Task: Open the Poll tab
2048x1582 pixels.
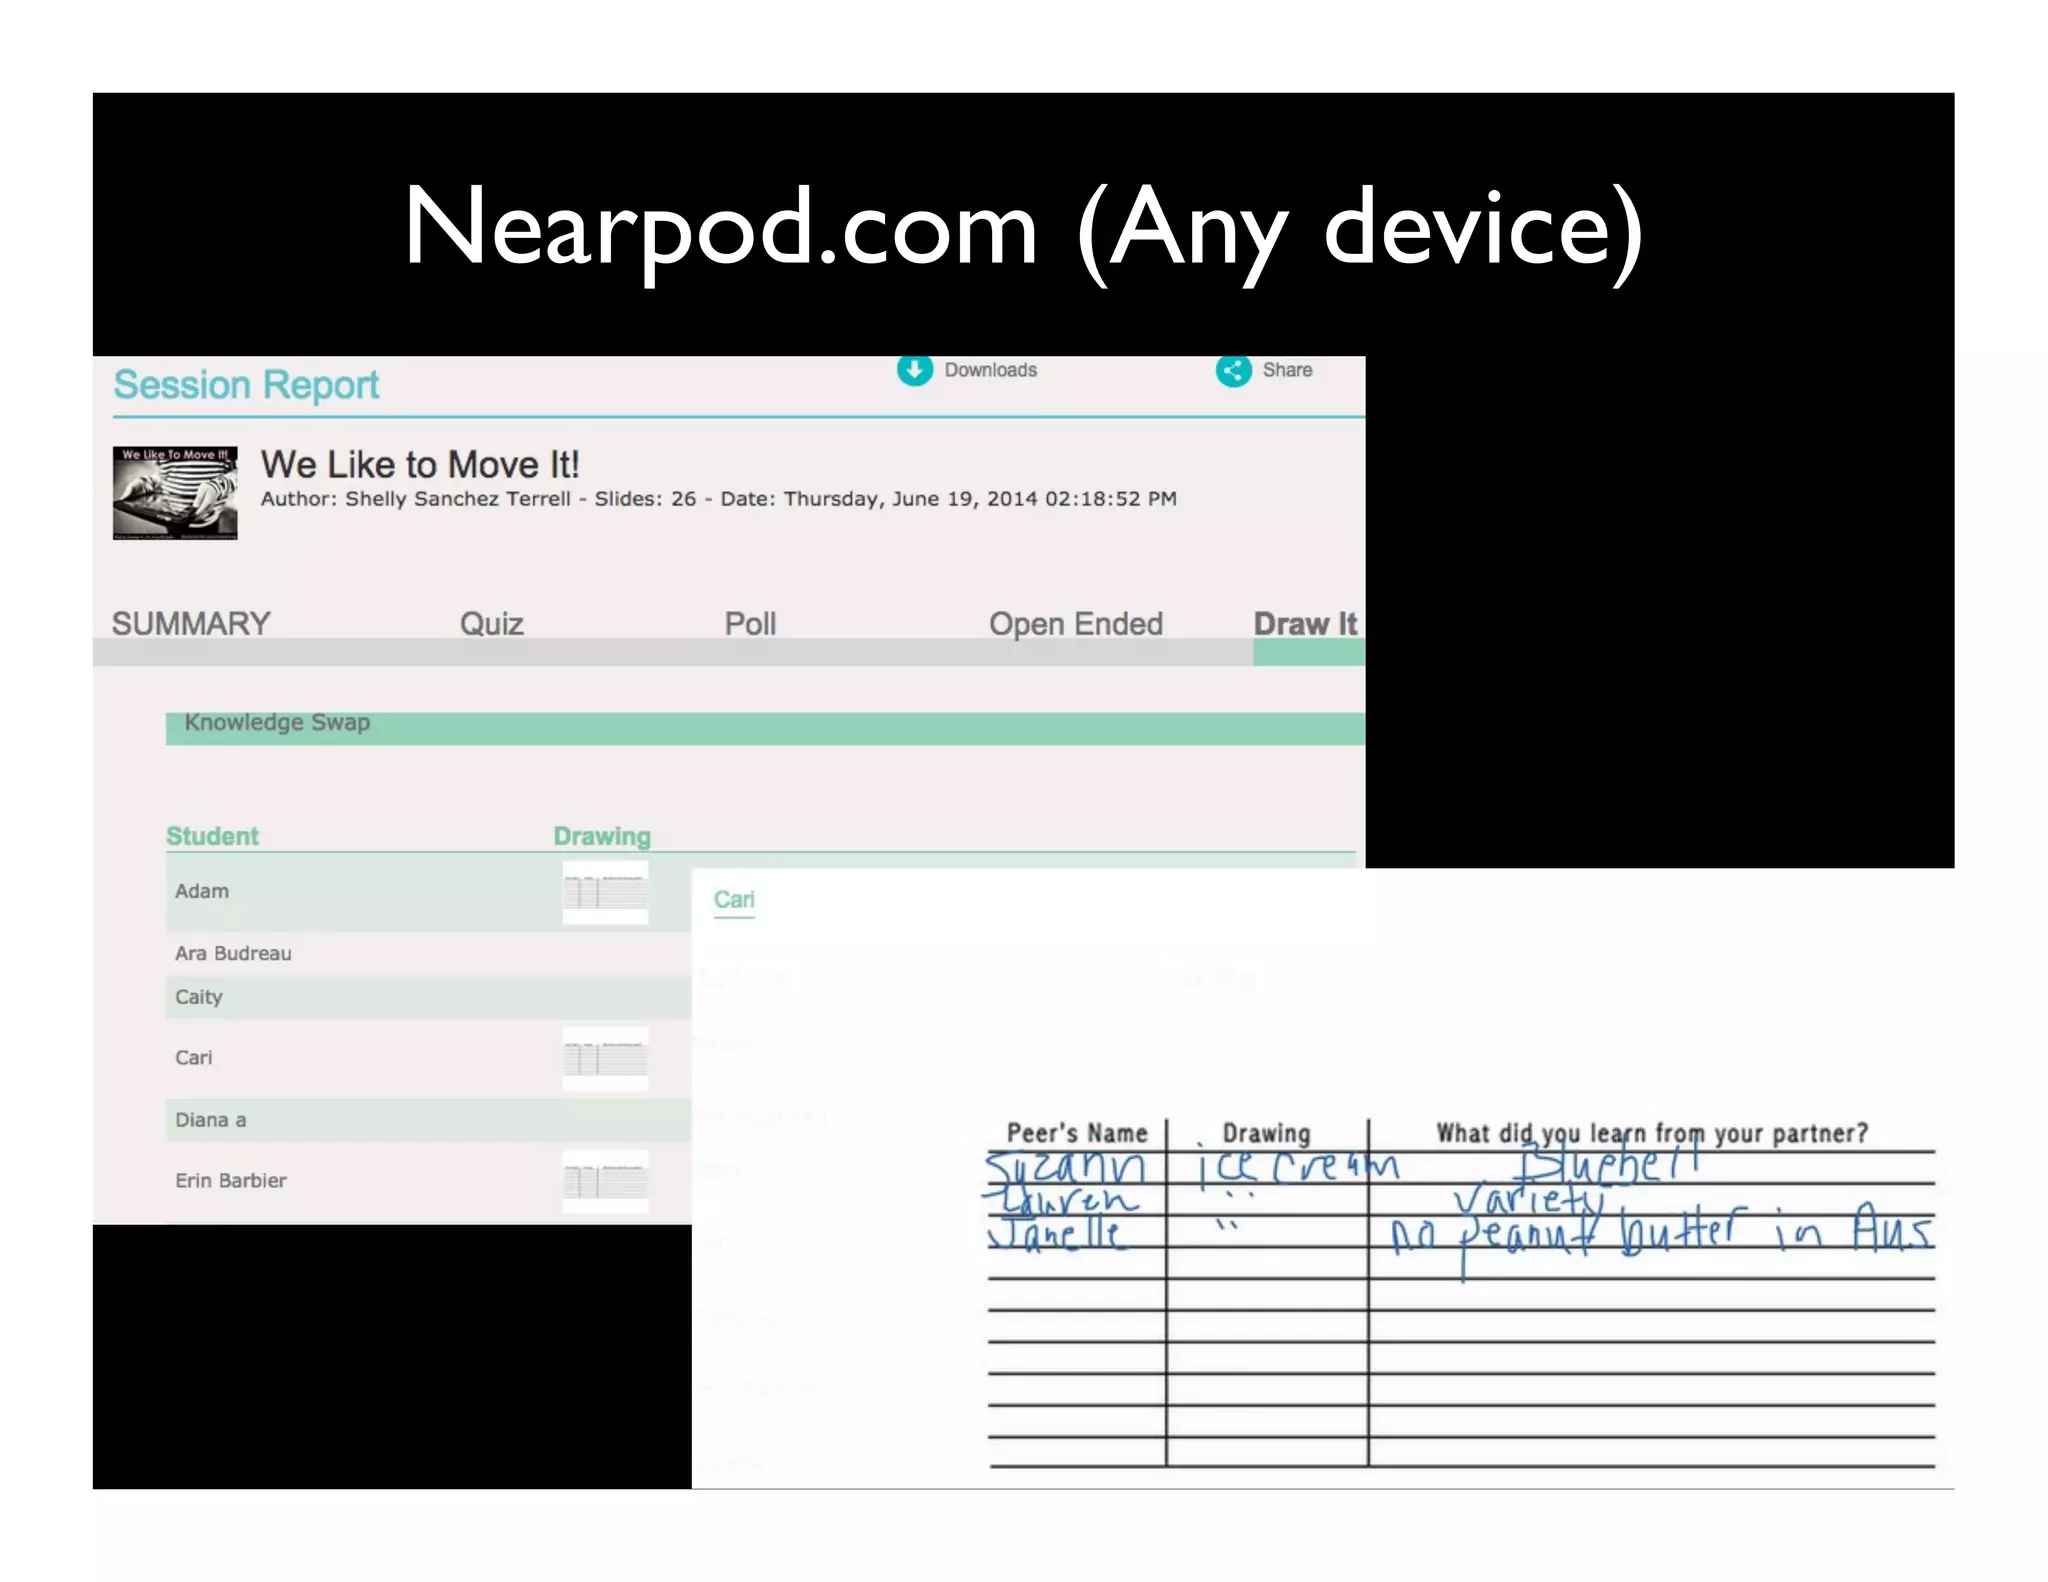Action: coord(750,624)
